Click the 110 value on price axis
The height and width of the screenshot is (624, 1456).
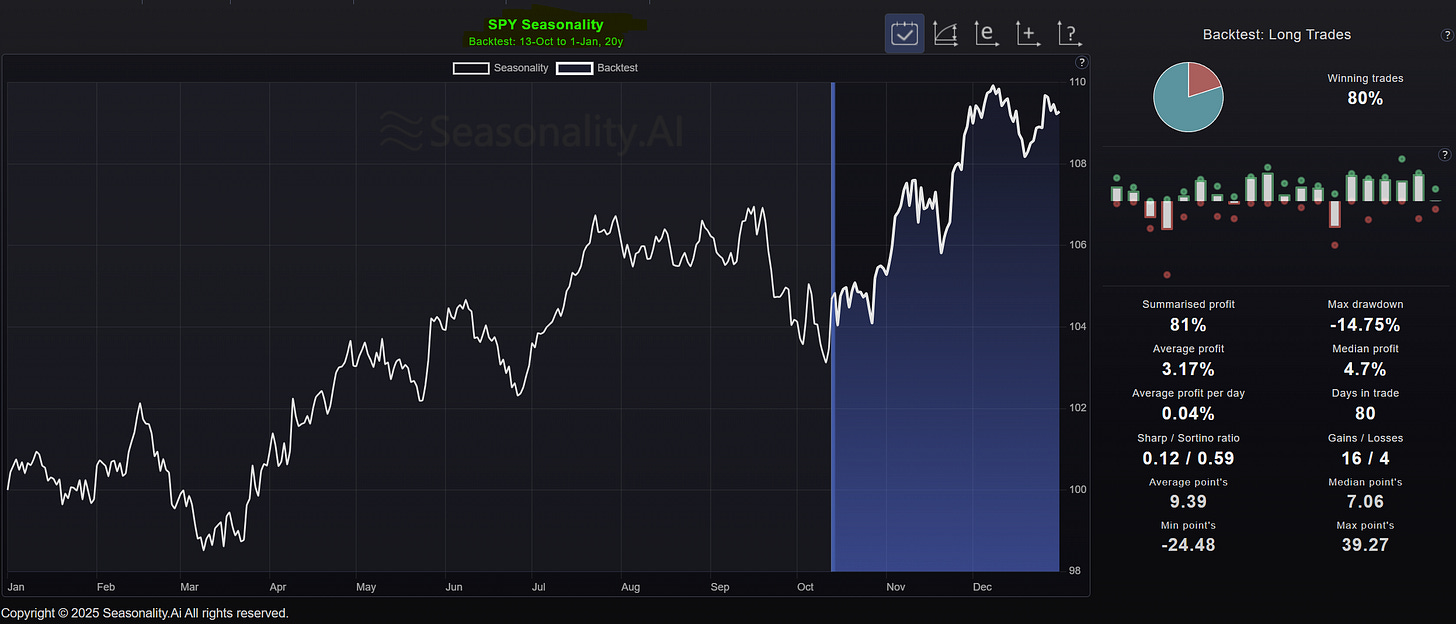[x=1078, y=82]
